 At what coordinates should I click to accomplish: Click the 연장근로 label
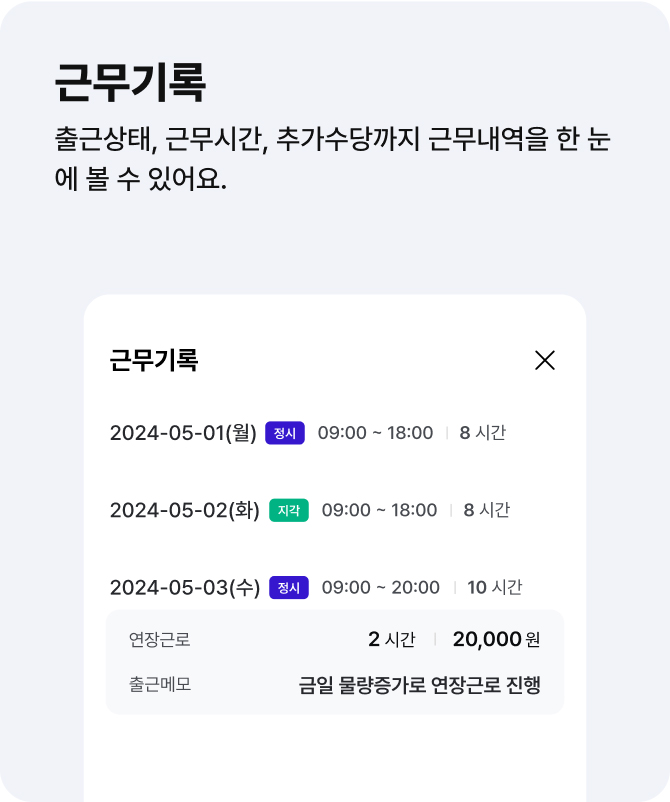[160, 639]
